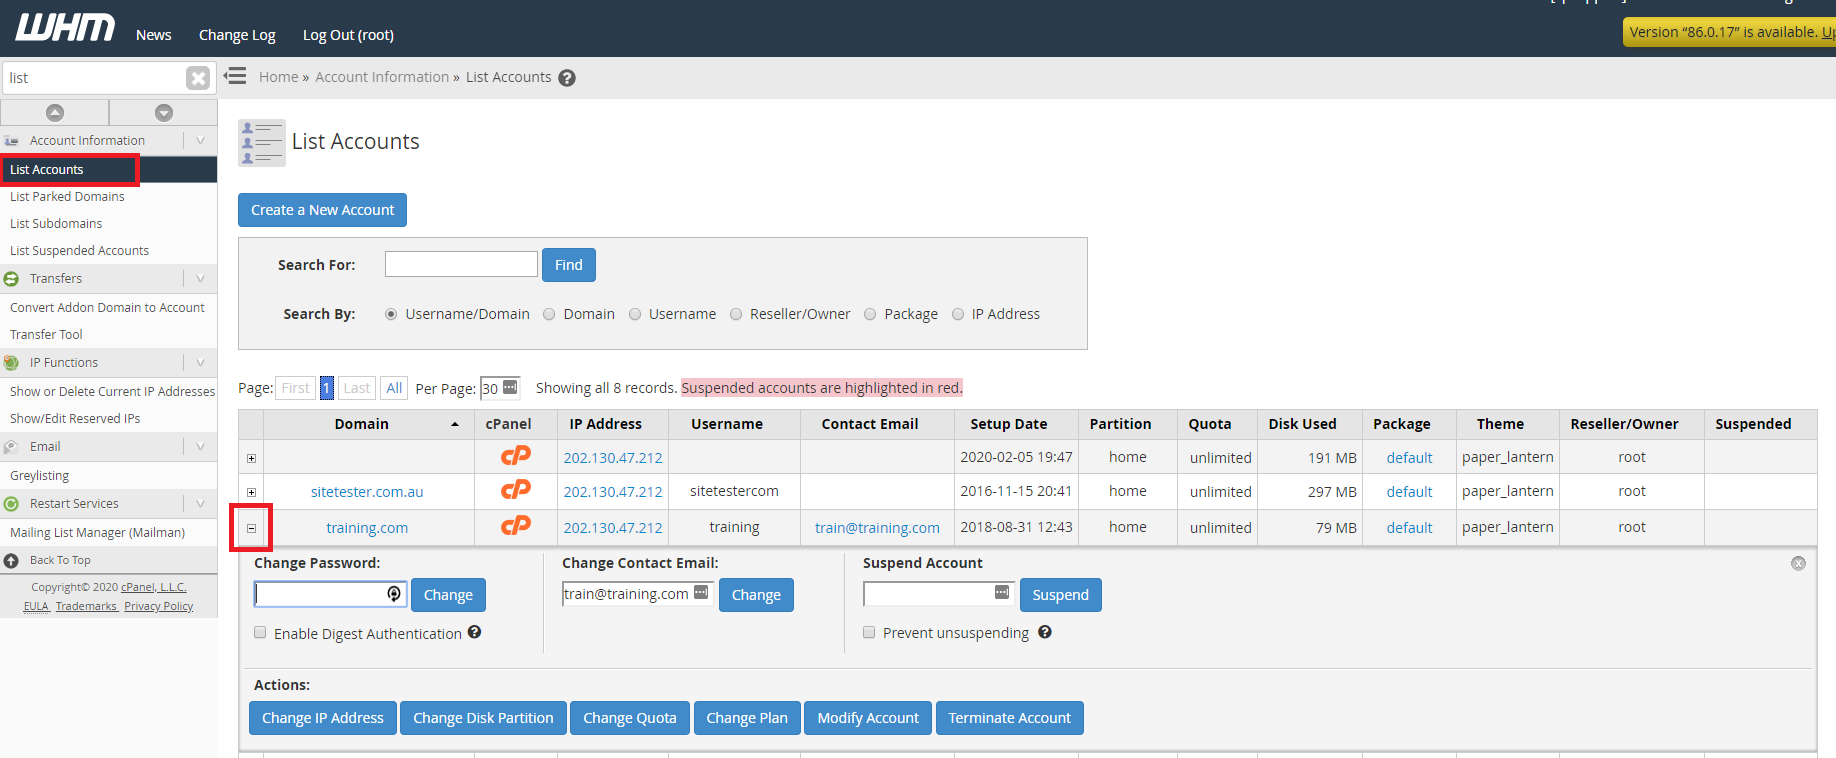Enable Digest Authentication checkbox
This screenshot has width=1836, height=758.
coord(260,632)
